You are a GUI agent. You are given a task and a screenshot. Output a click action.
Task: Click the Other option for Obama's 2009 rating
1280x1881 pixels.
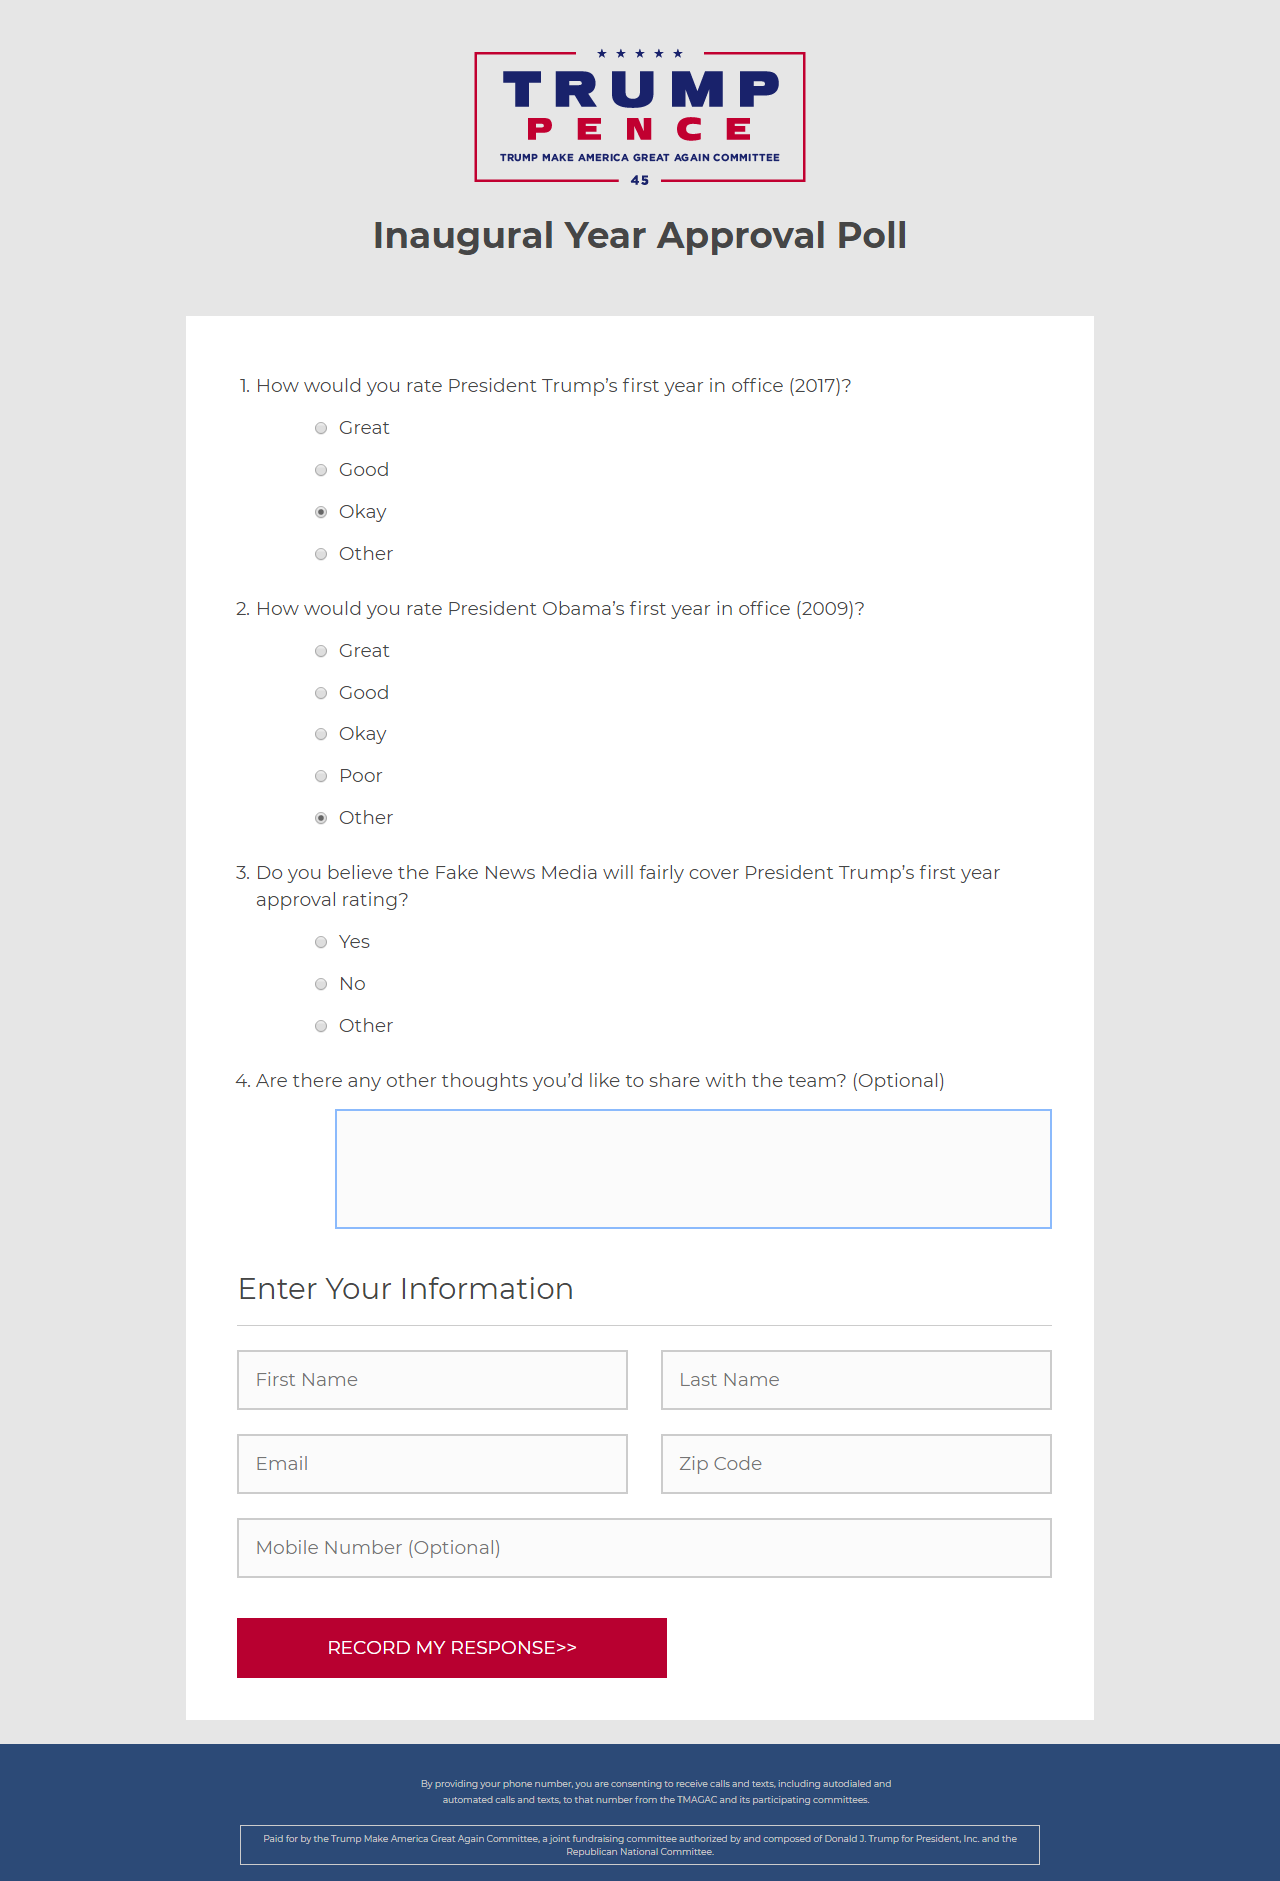click(321, 818)
